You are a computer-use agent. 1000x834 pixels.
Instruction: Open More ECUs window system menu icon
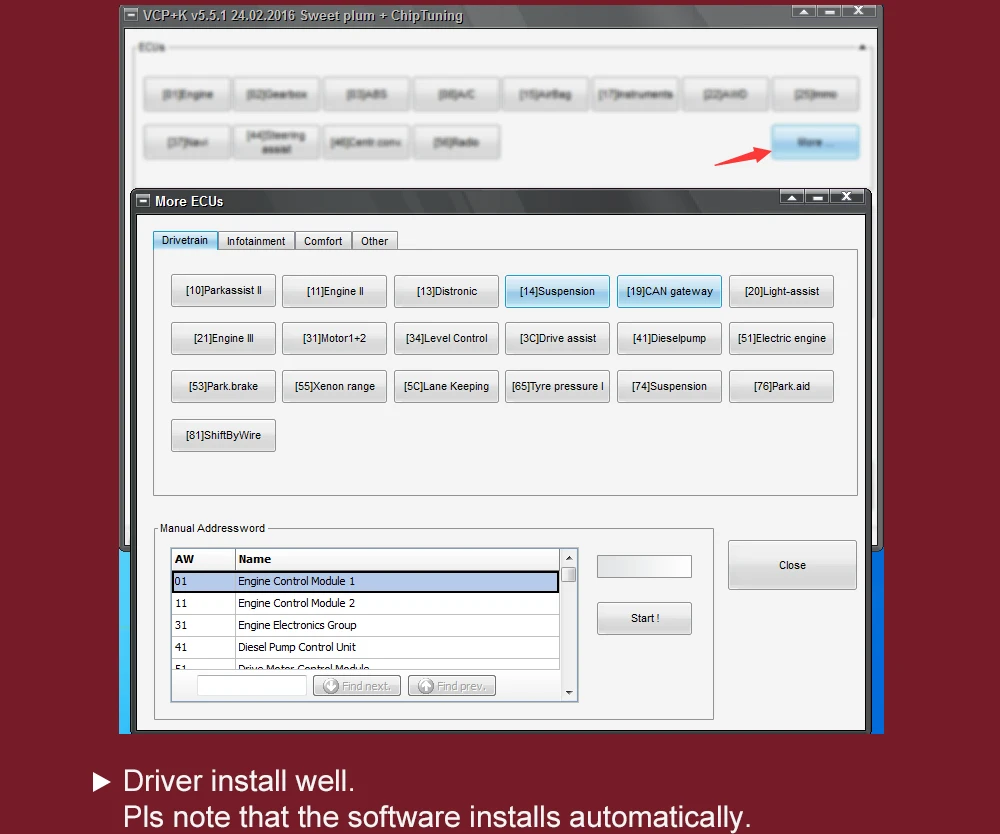143,200
